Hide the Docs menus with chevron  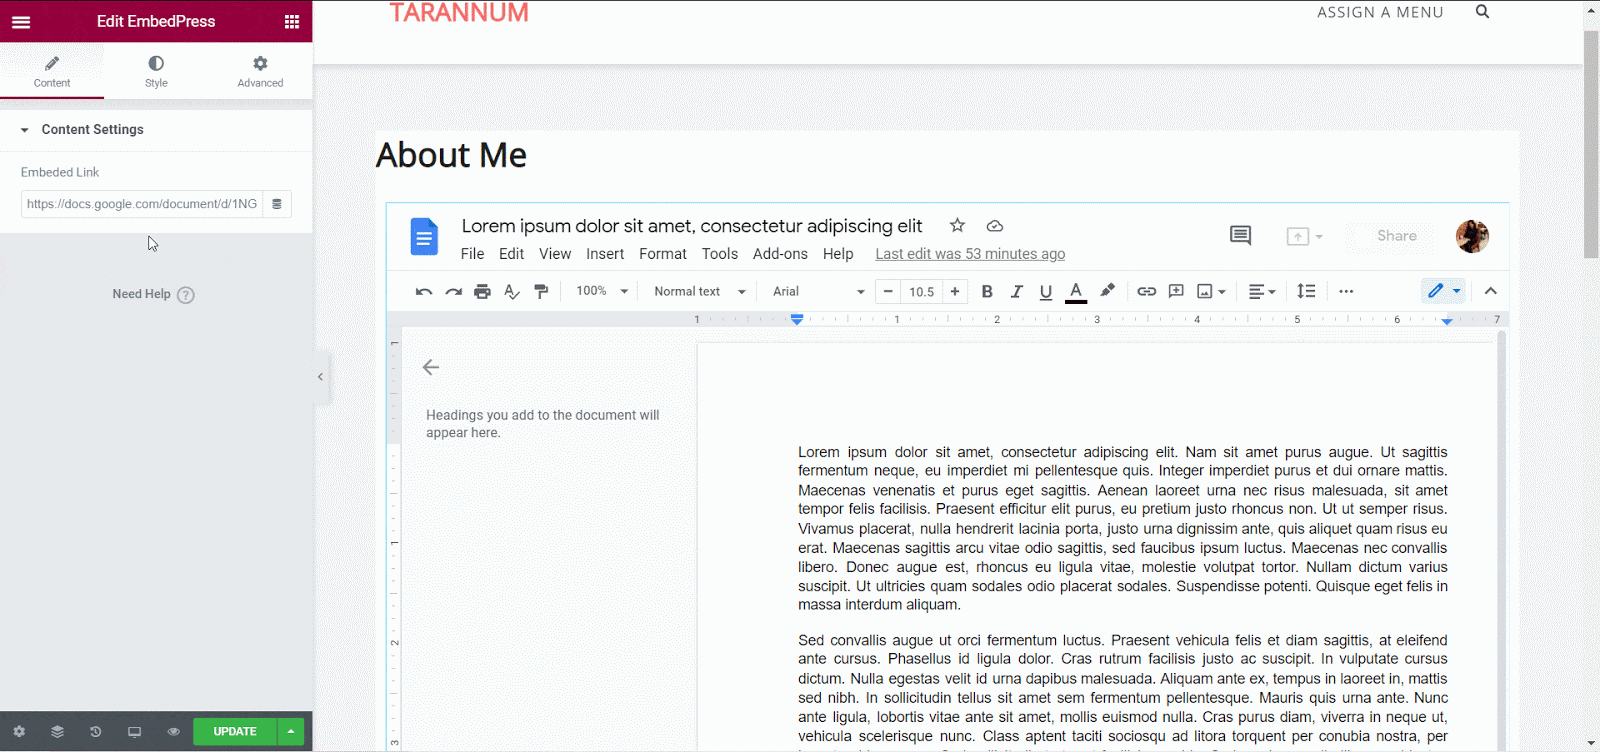coord(1490,291)
